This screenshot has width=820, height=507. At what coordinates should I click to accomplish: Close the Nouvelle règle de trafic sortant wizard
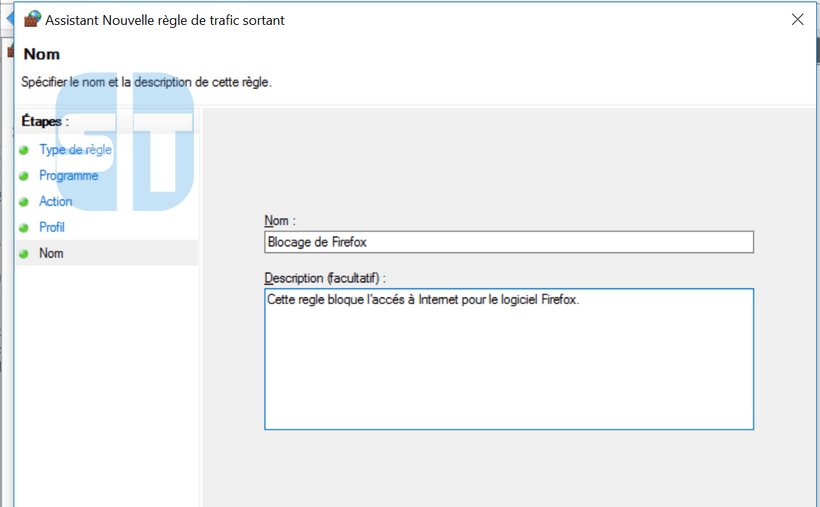[x=797, y=20]
